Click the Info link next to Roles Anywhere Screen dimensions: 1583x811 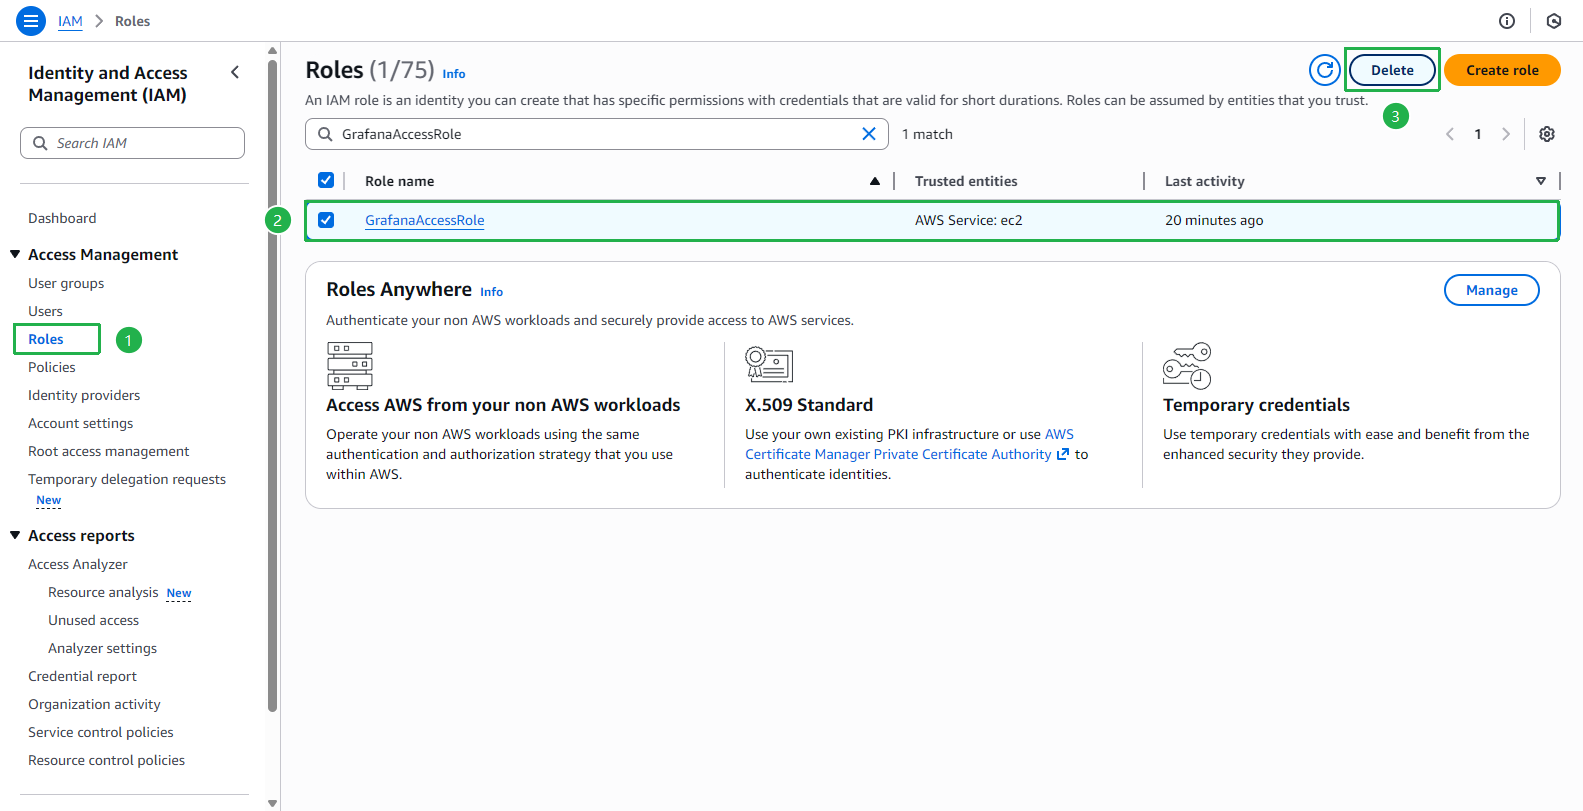491,292
